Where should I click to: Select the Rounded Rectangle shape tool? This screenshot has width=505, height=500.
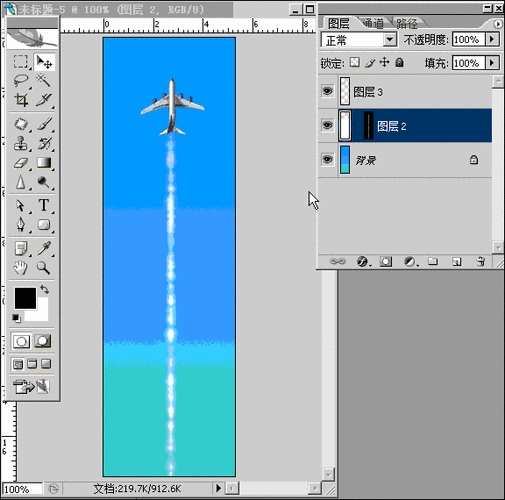[x=44, y=225]
